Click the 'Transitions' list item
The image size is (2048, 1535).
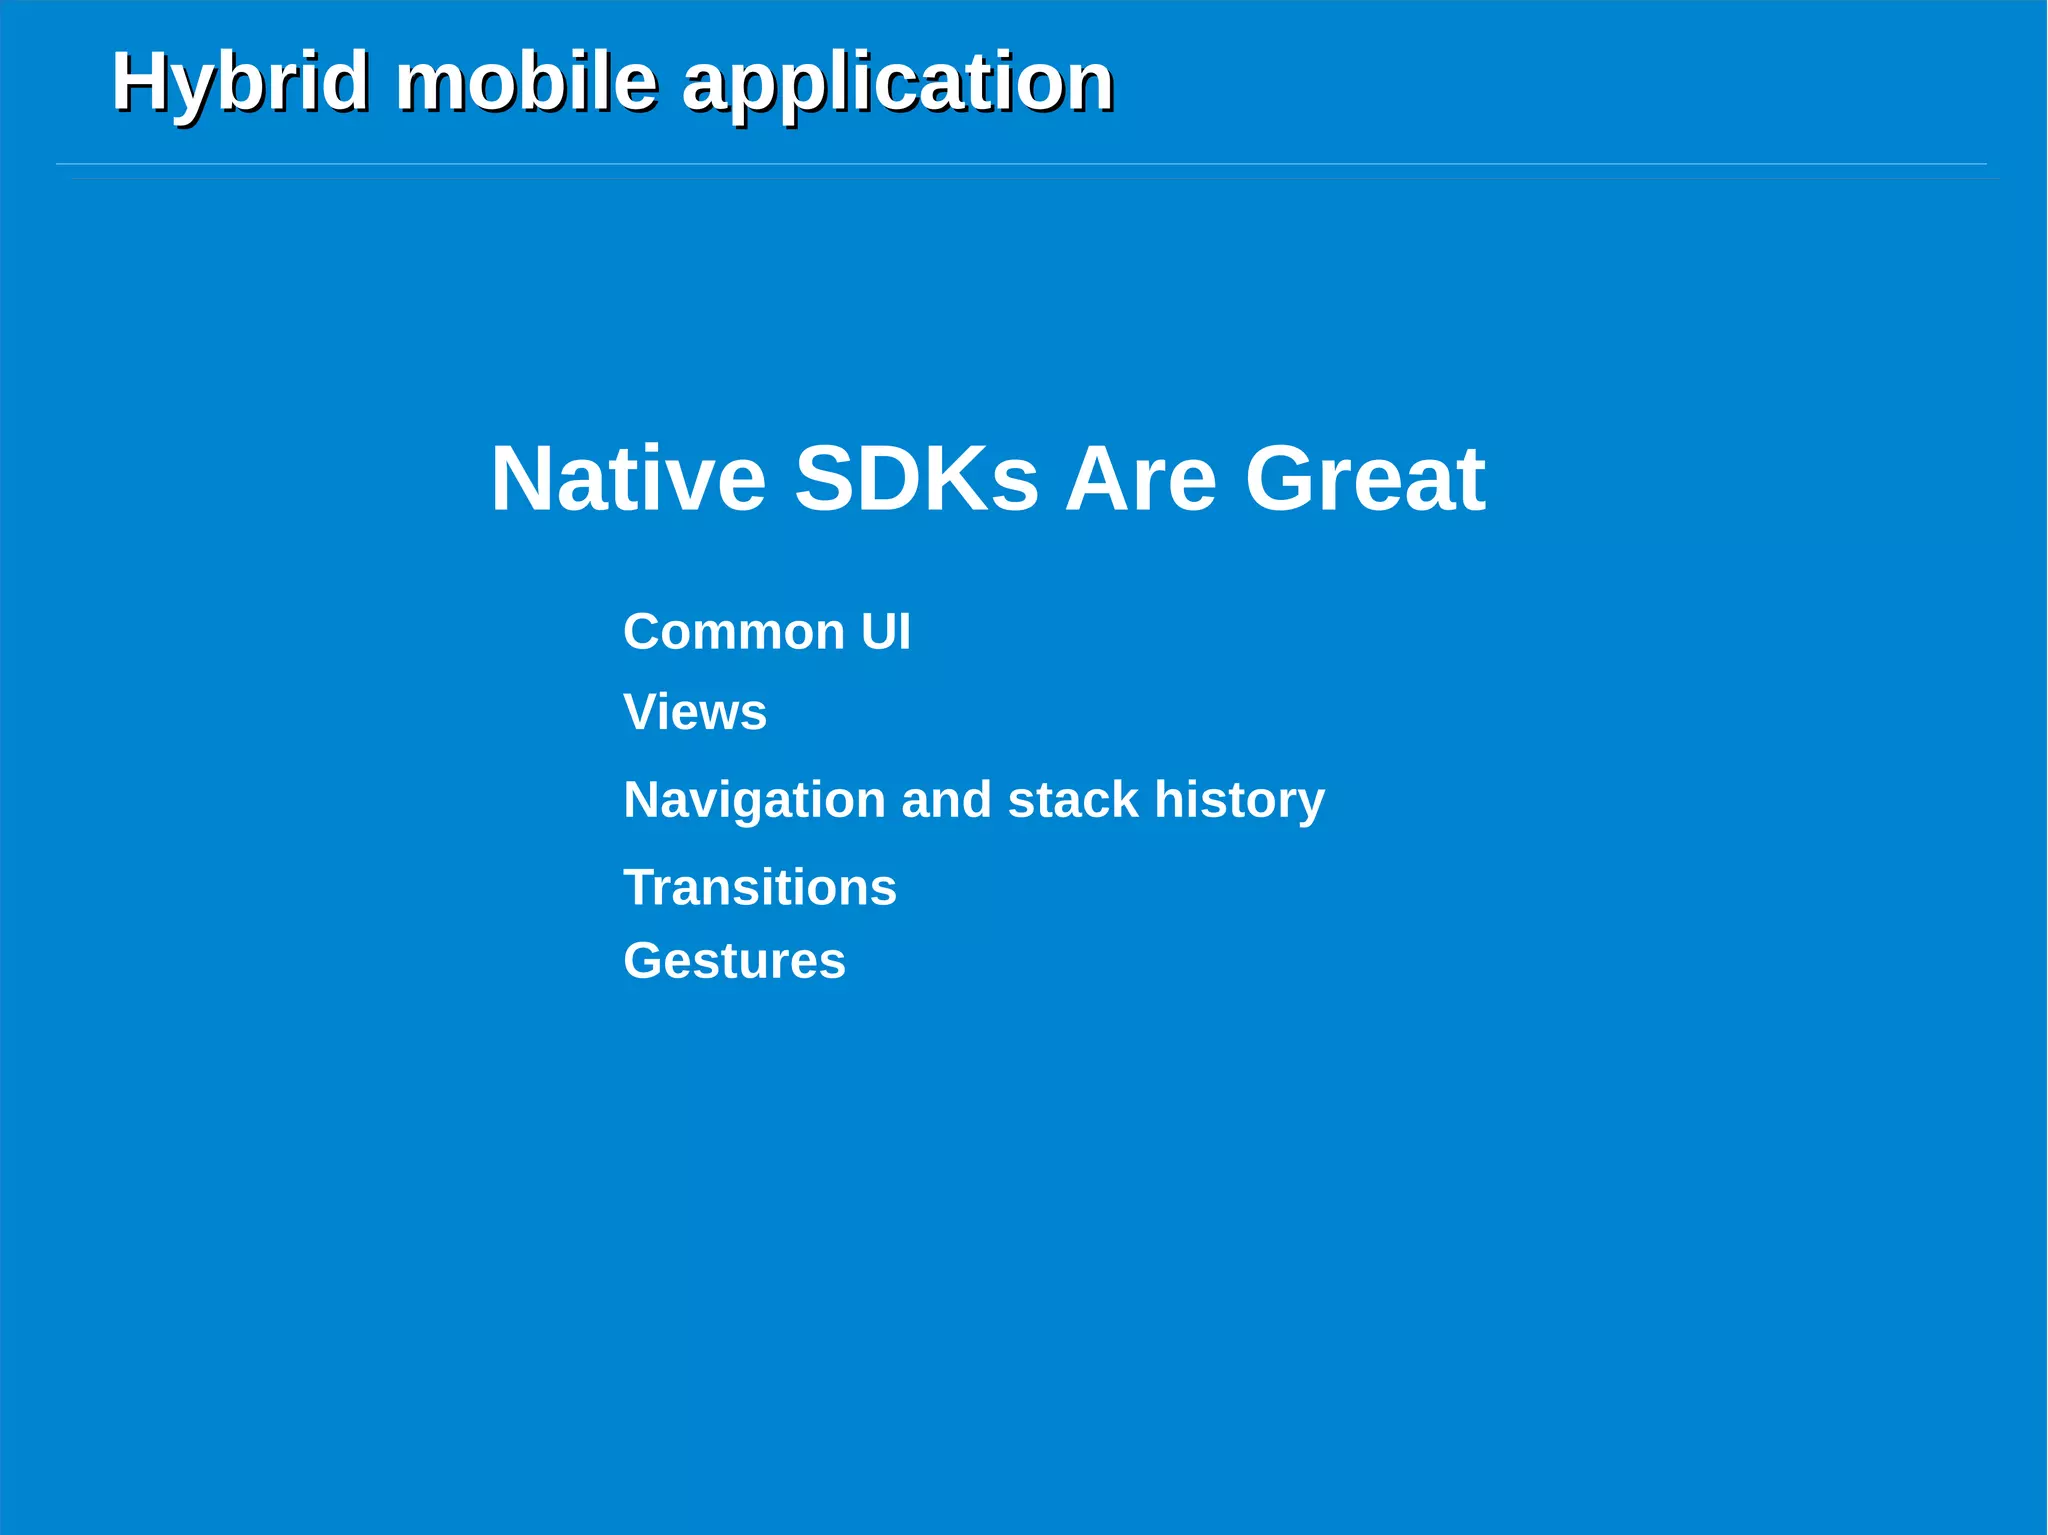(759, 887)
